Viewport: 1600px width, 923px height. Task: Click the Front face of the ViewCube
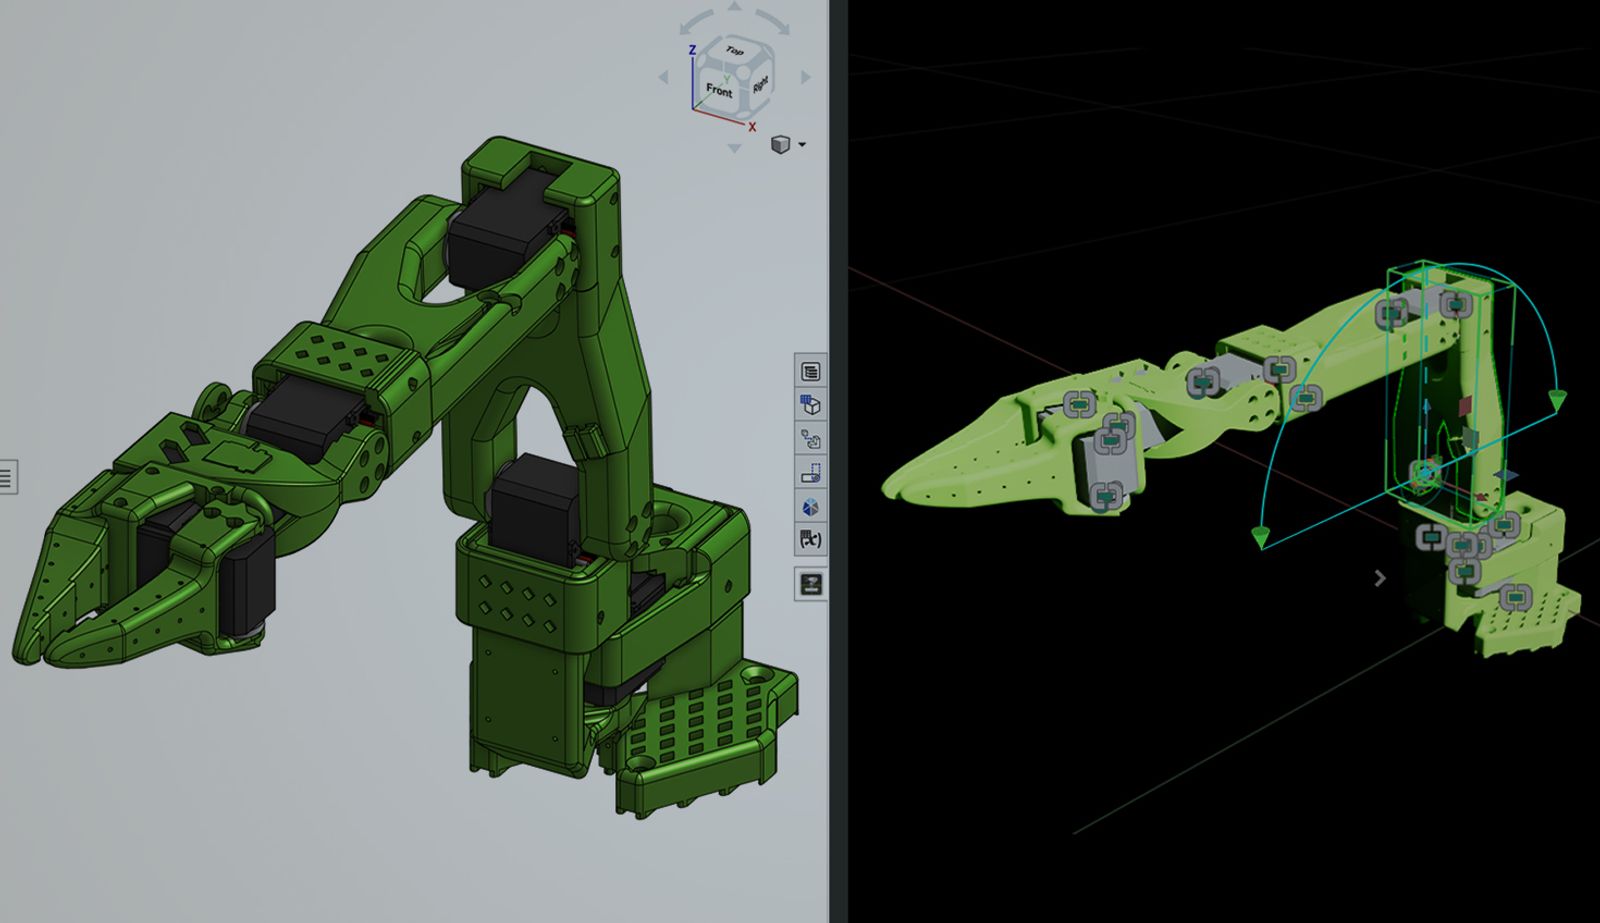point(721,90)
